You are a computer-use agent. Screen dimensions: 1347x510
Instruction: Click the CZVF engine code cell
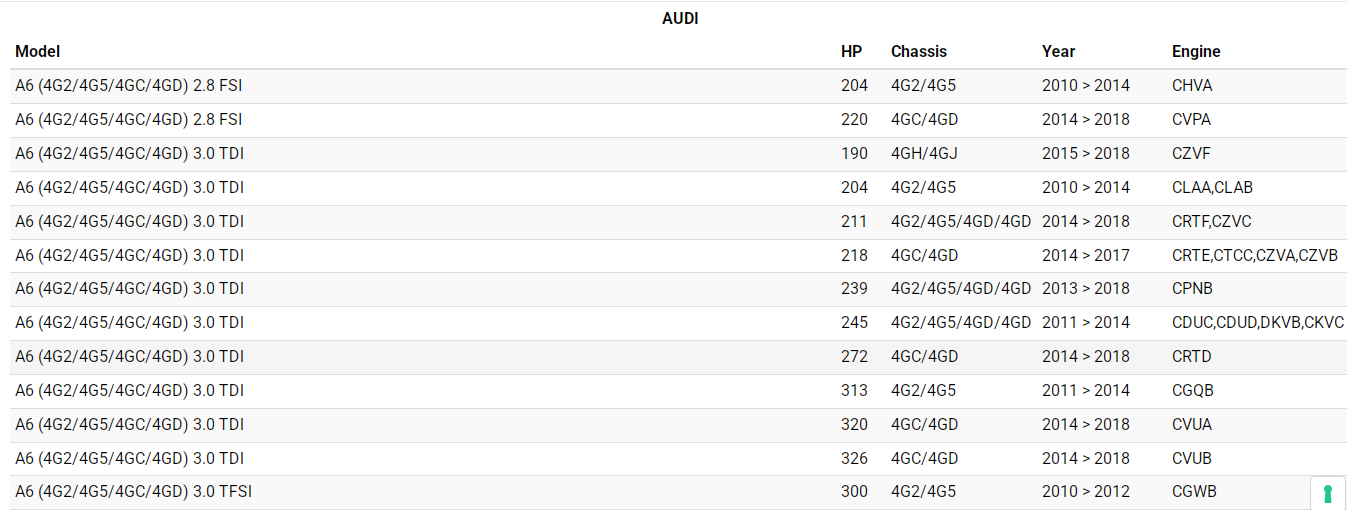coord(1193,154)
